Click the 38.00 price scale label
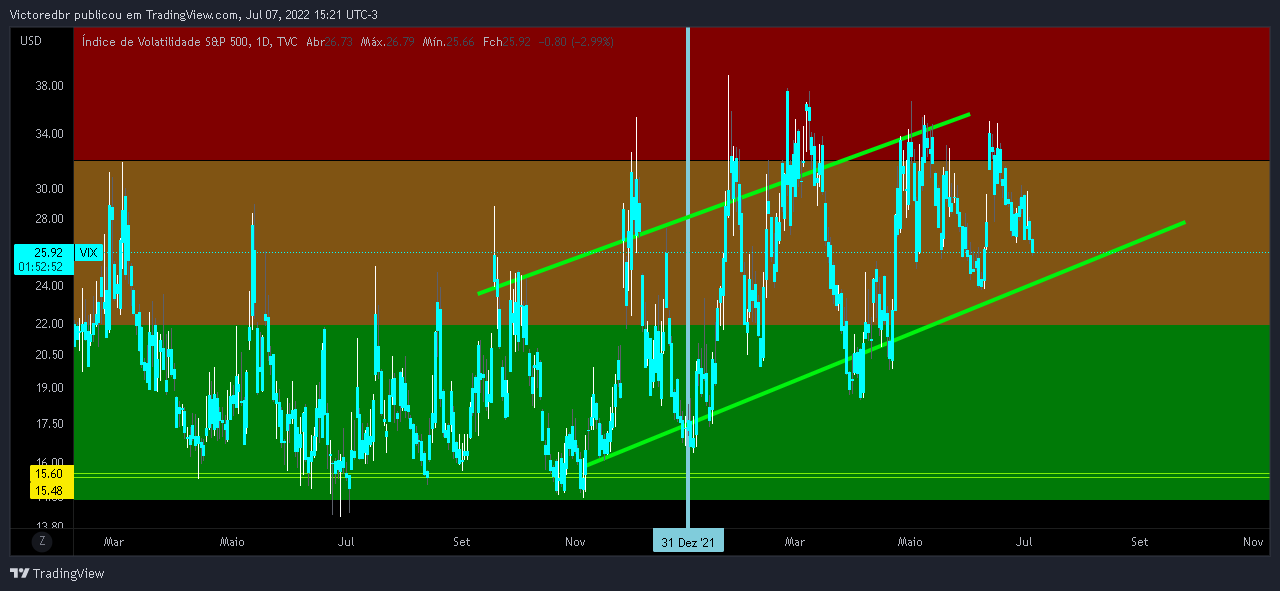The height and width of the screenshot is (591, 1280). click(50, 86)
